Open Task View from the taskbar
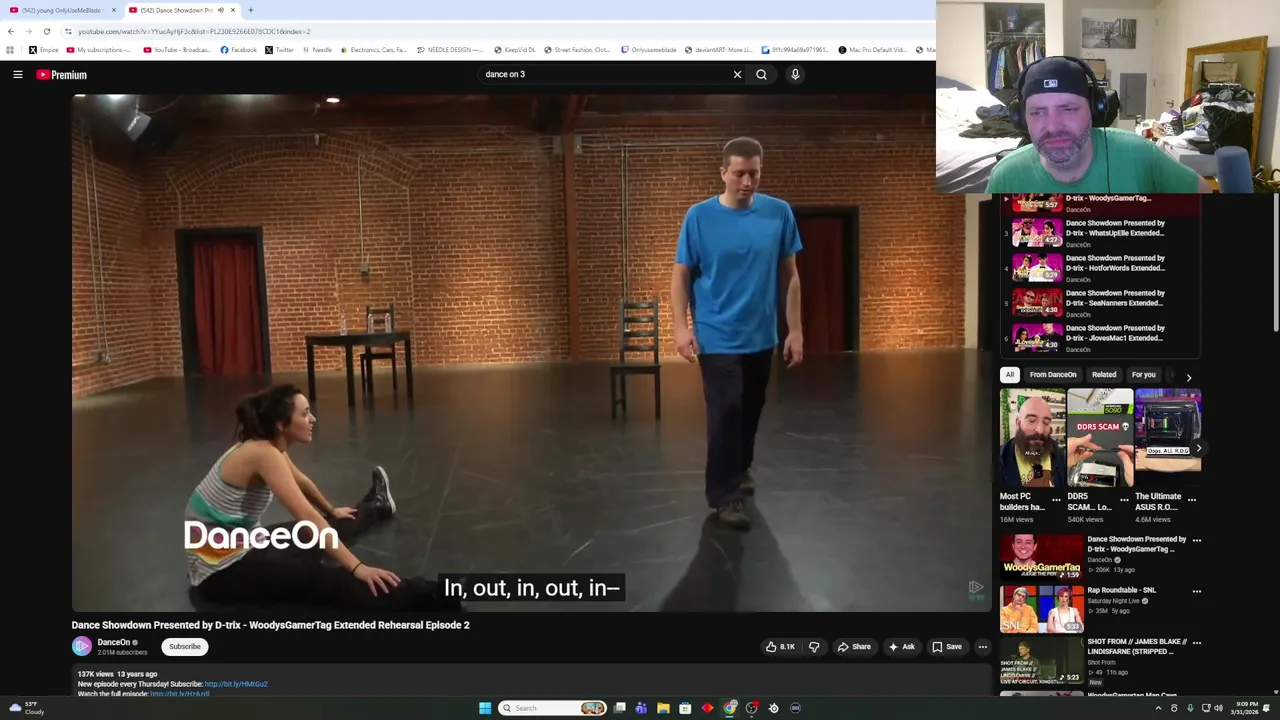1280x720 pixels. coord(620,708)
